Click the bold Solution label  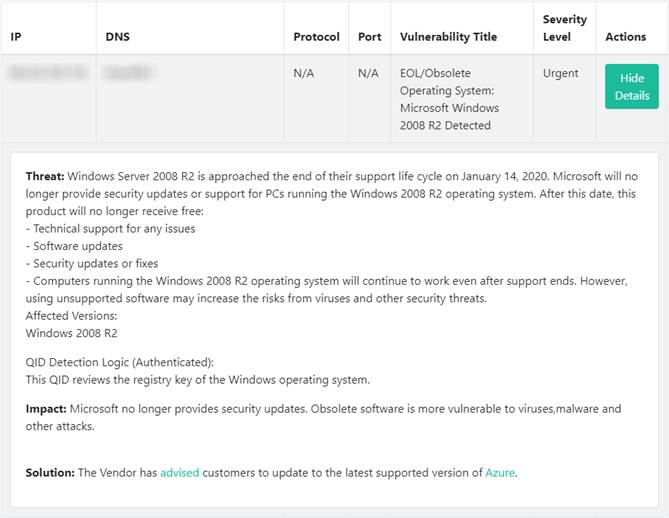50,472
